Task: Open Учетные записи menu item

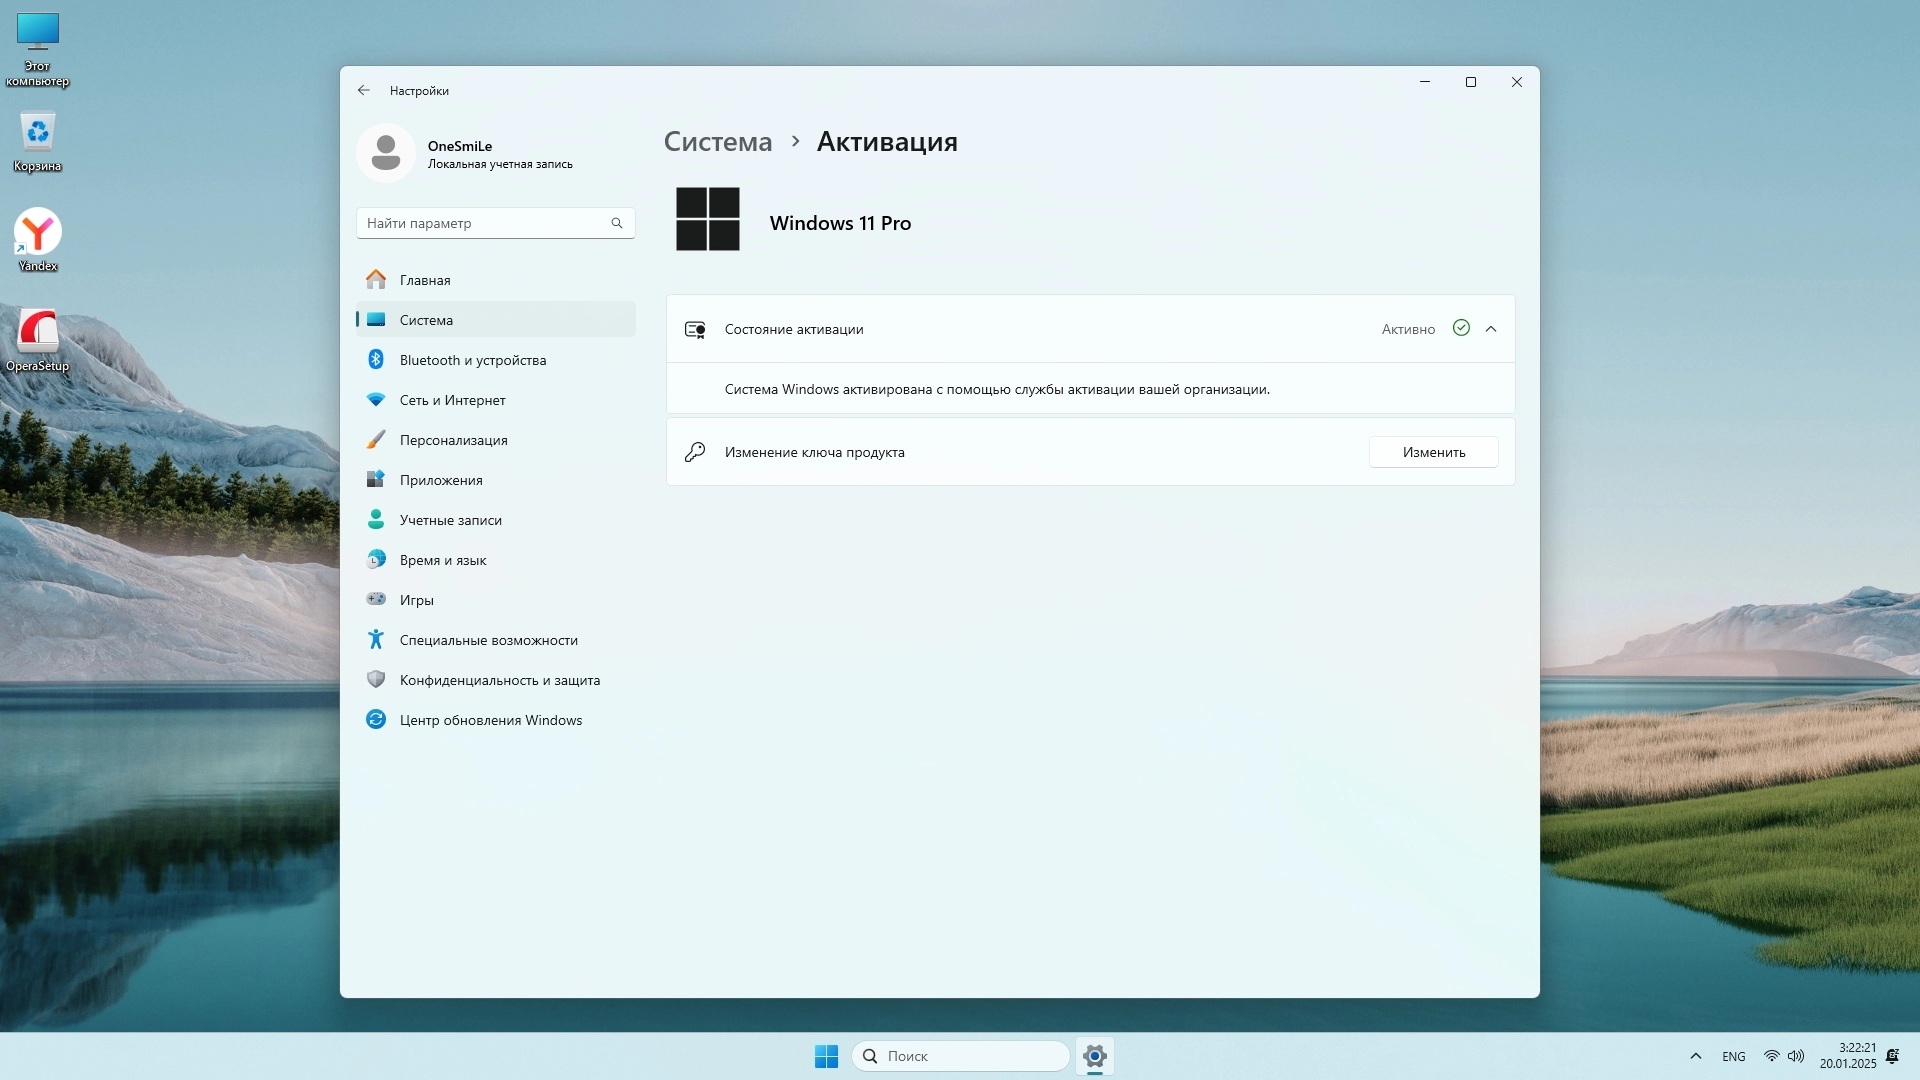Action: 450,520
